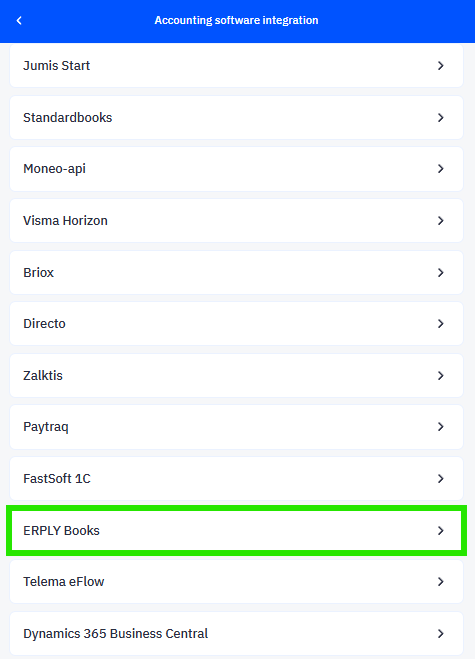Select the Briox list item

coord(236,273)
